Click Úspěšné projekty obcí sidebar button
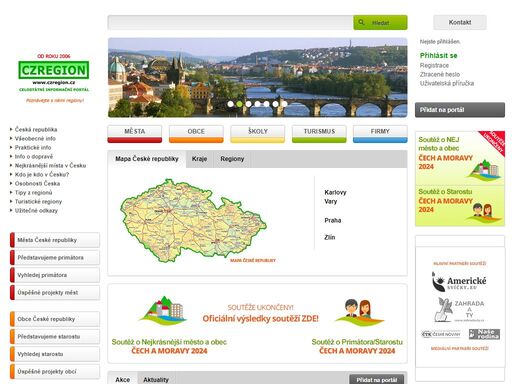Screen dimensions: 512x384 click(x=55, y=372)
